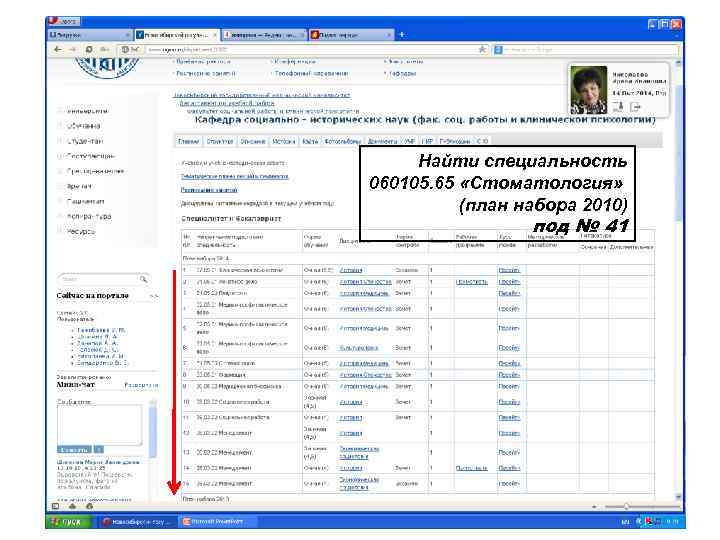This screenshot has width=720, height=540.
Task: Switch to the Фотоальбомы department tab
Action: tap(343, 141)
